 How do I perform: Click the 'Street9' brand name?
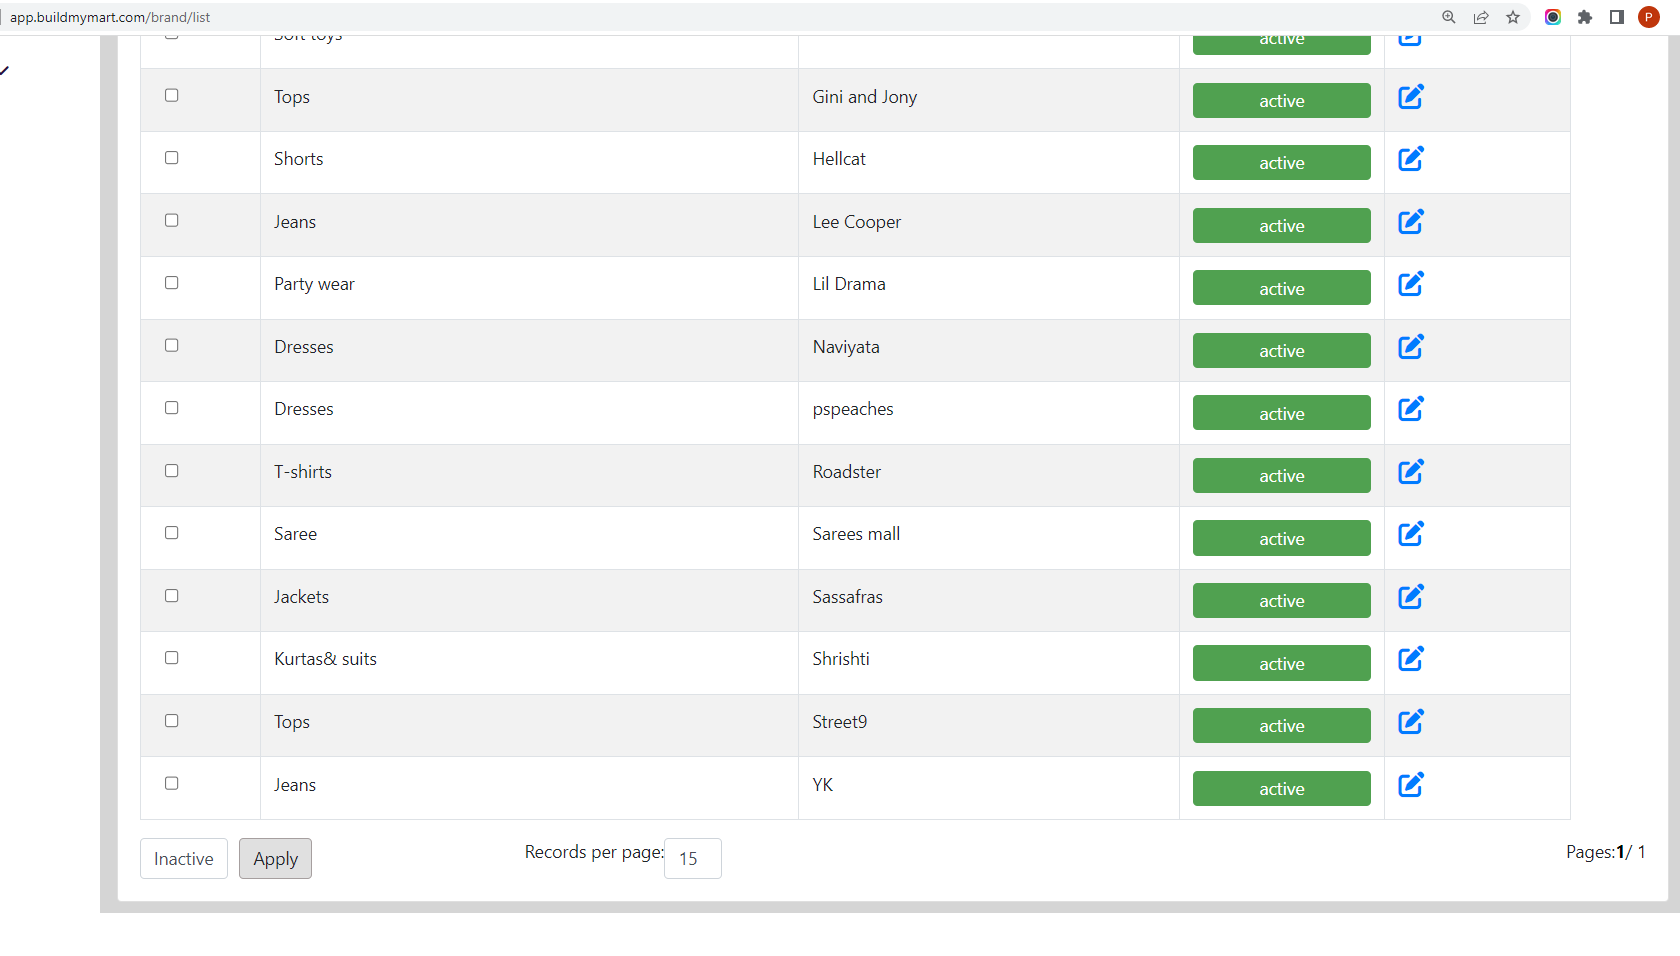click(x=840, y=722)
